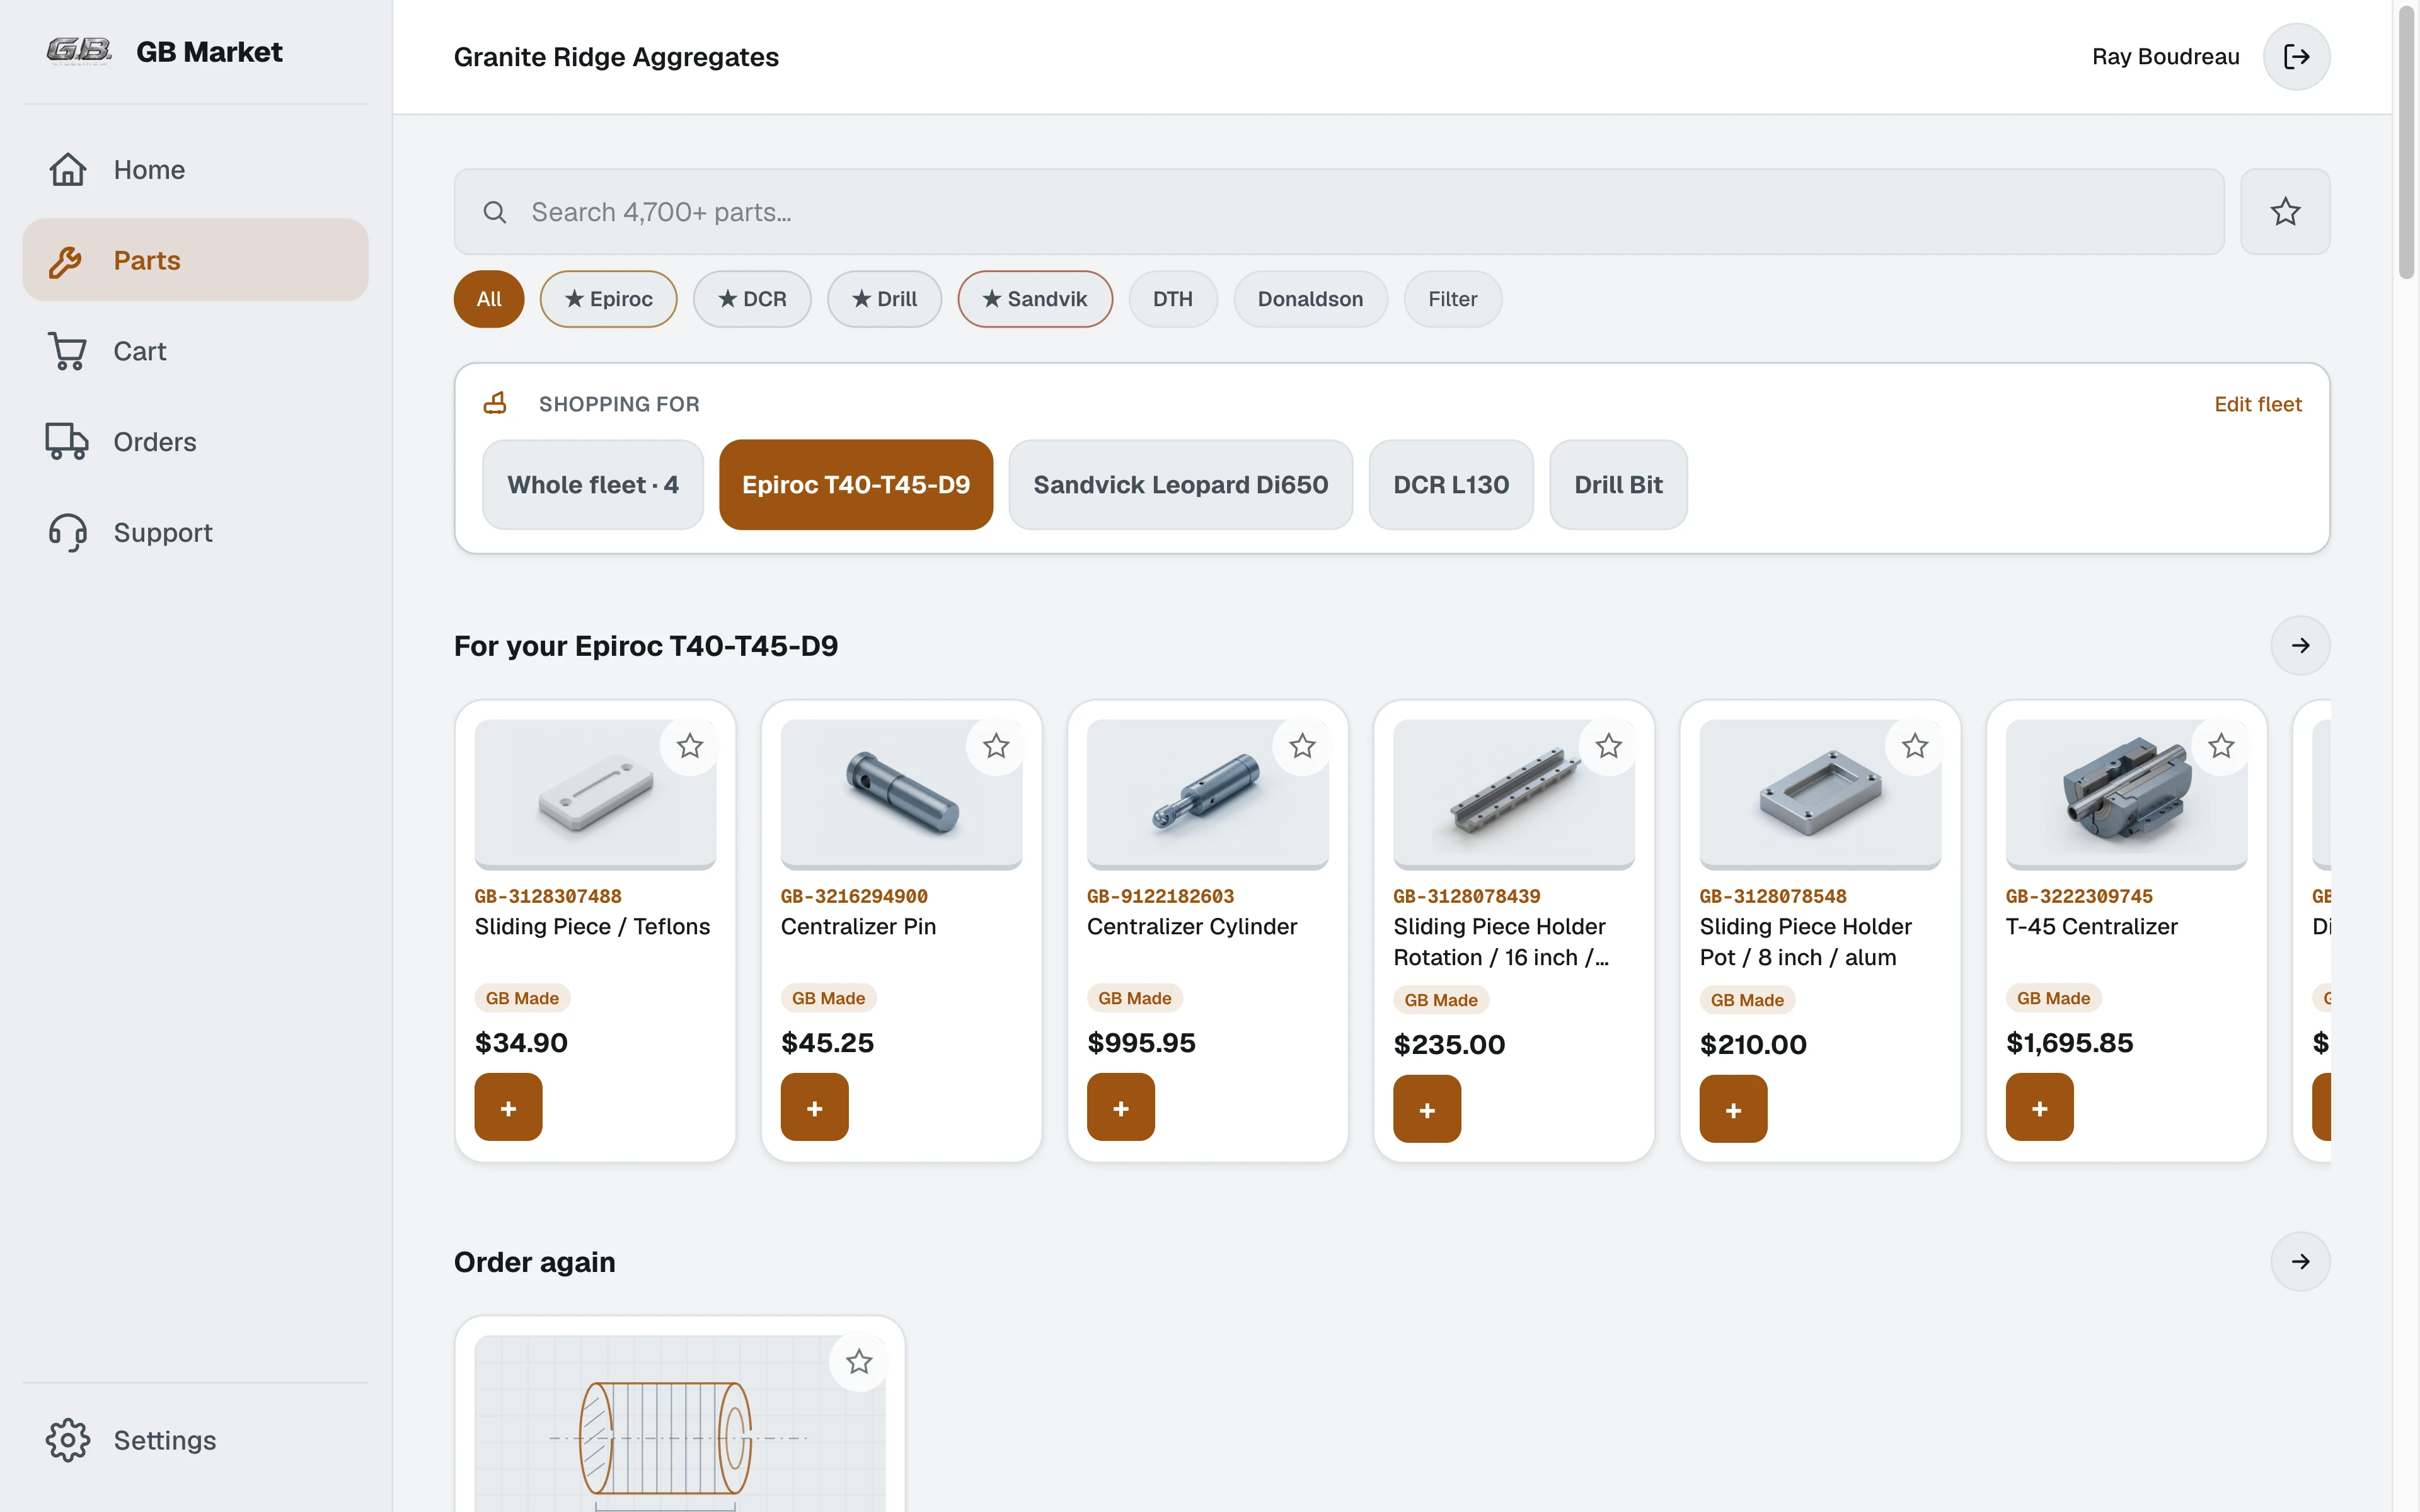View Orders in sidebar
The width and height of the screenshot is (2420, 1512).
click(195, 442)
